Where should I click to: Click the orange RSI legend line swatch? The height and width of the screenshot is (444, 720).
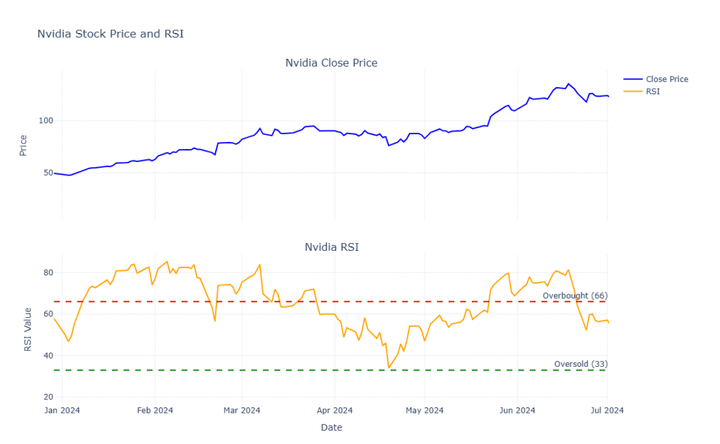pyautogui.click(x=633, y=91)
